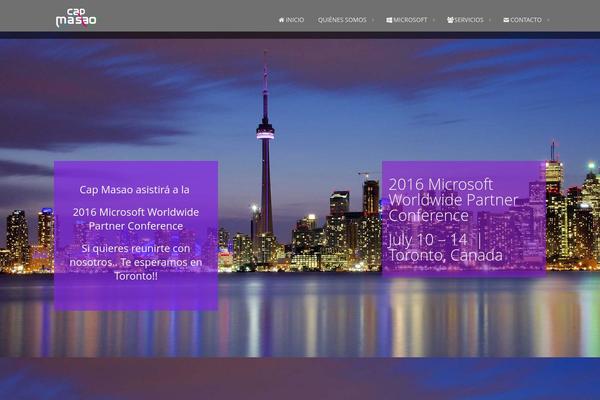The image size is (600, 400).
Task: Click the 'July 10 – 14 | Toronto, Canada' text
Action: (445, 248)
